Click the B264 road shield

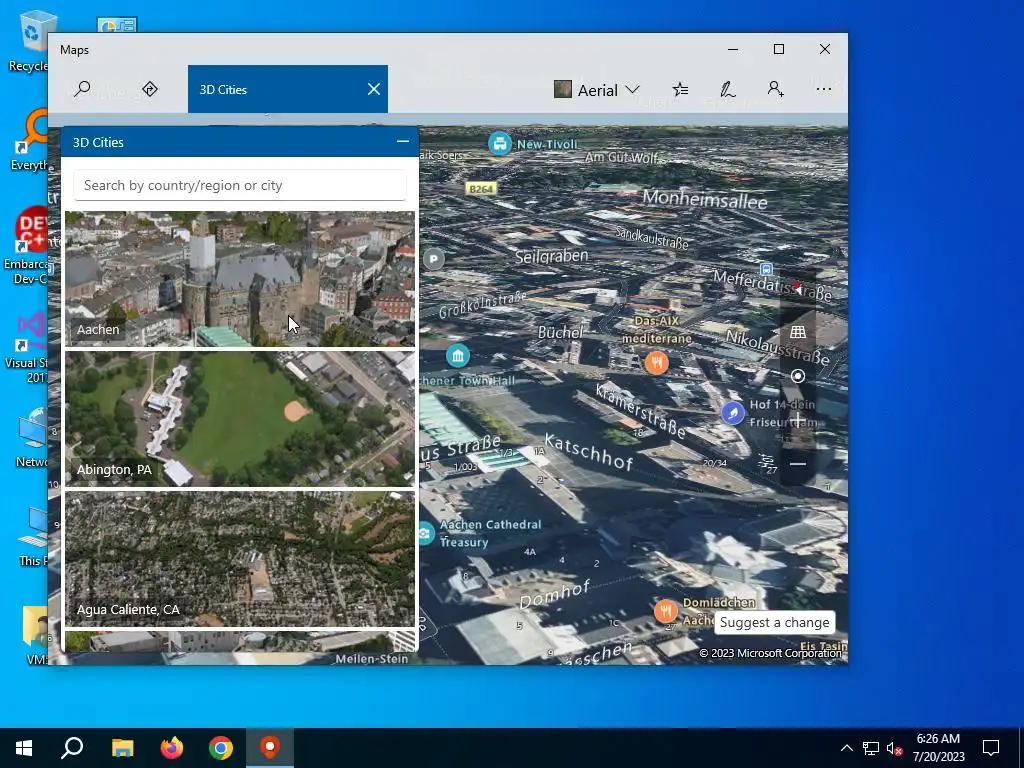pyautogui.click(x=481, y=189)
